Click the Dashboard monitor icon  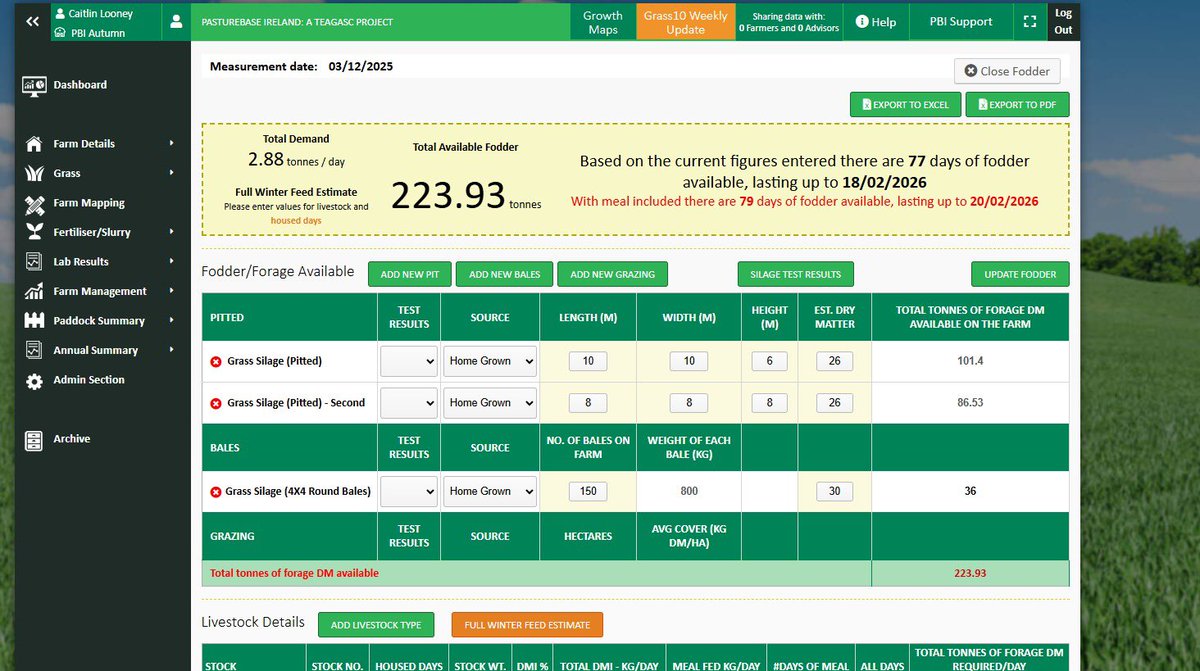pyautogui.click(x=34, y=85)
